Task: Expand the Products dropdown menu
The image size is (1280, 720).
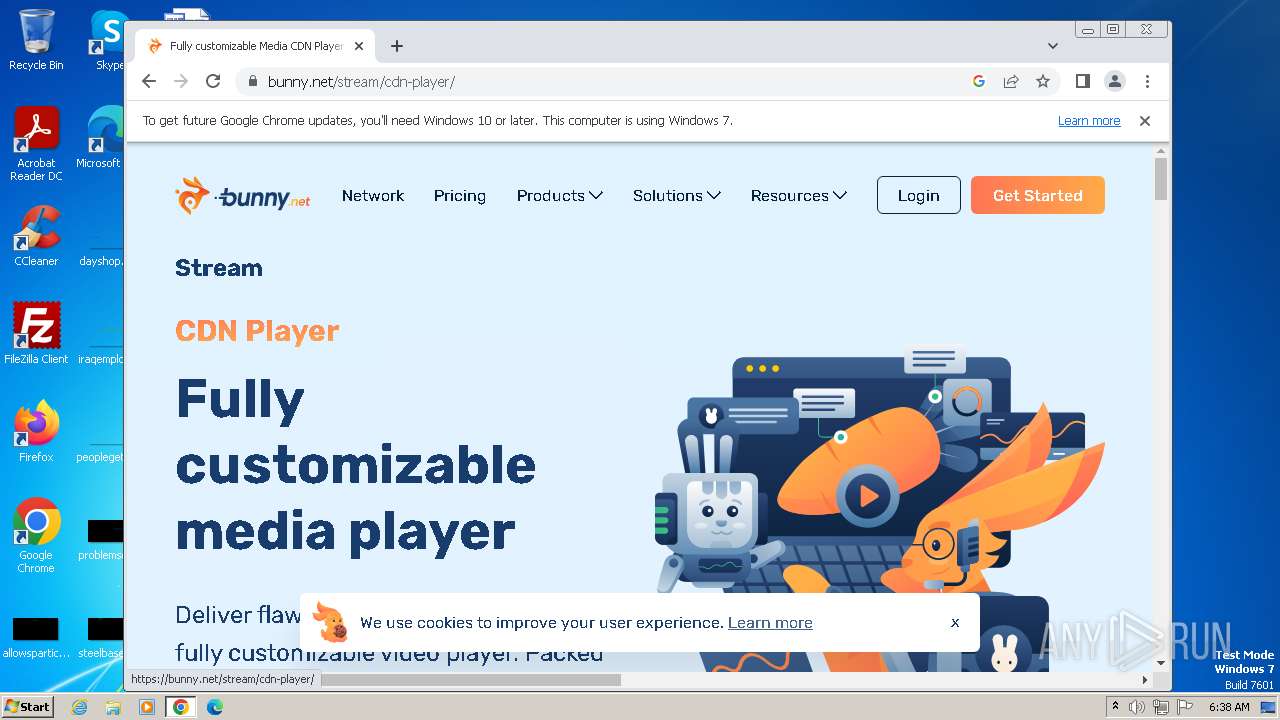Action: tap(560, 196)
